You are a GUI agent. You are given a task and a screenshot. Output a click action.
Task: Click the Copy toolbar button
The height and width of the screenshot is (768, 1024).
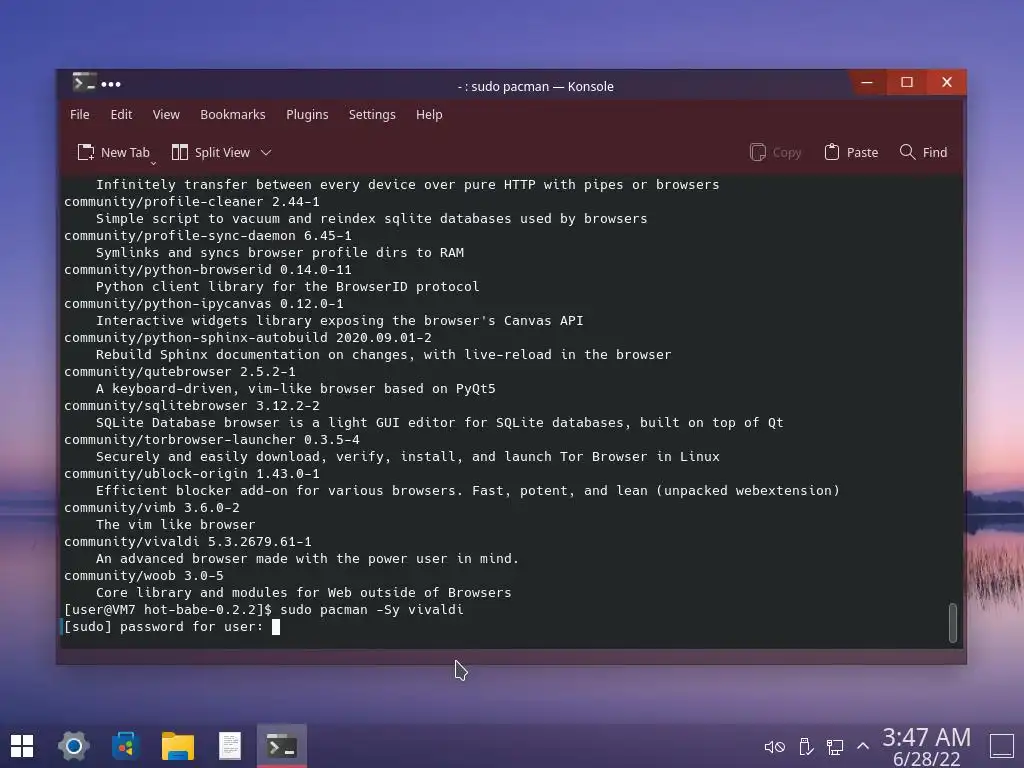point(775,152)
